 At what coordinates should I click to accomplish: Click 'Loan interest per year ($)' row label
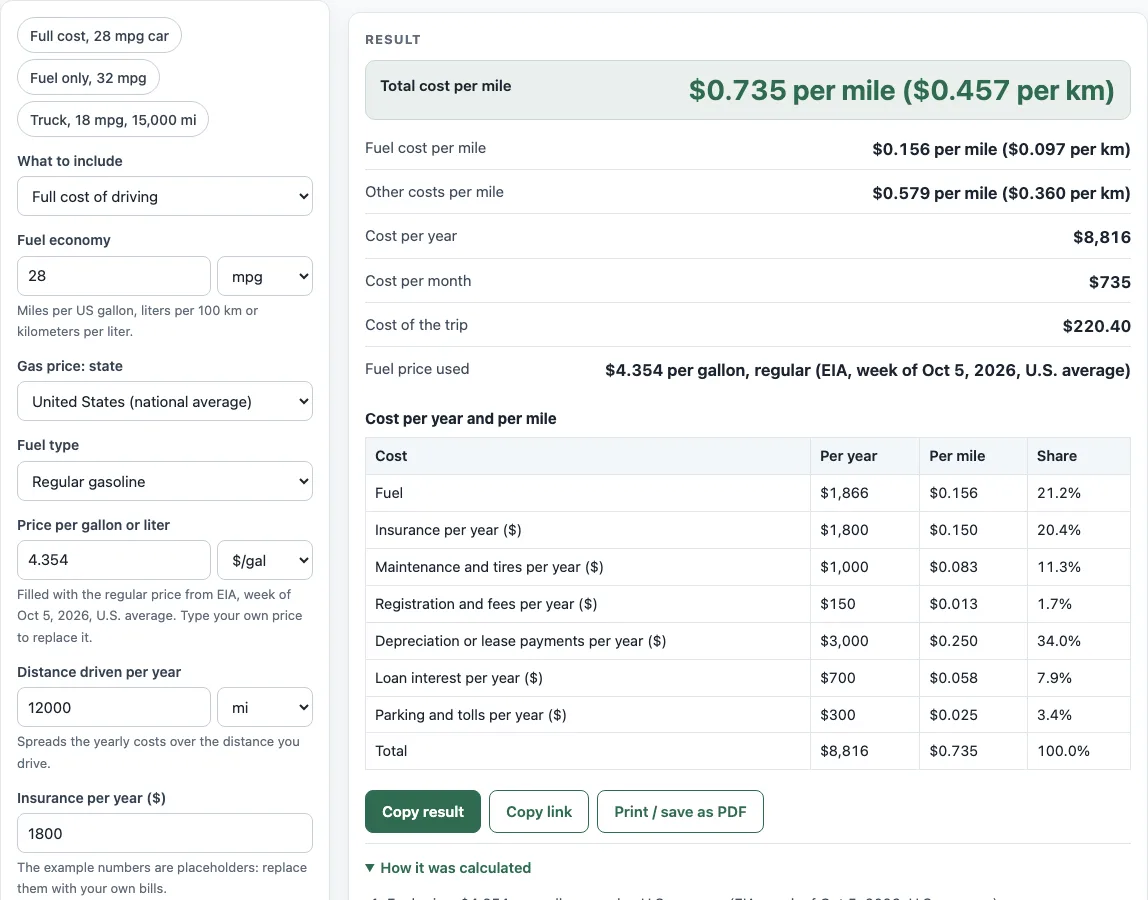pos(458,677)
